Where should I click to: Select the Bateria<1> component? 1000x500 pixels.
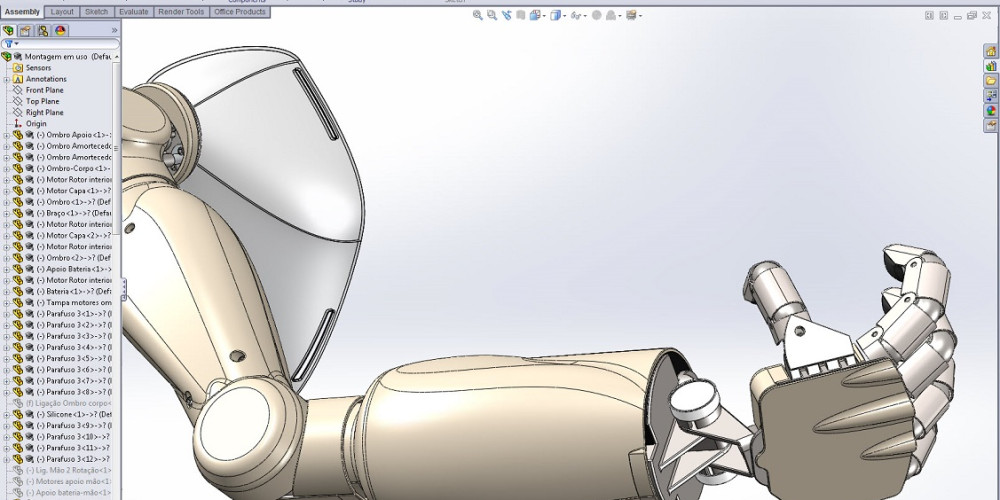coord(73,291)
